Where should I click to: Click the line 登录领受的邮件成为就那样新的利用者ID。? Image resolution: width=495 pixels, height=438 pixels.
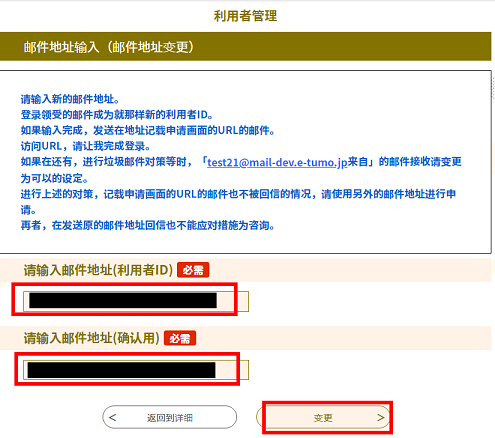coord(117,115)
